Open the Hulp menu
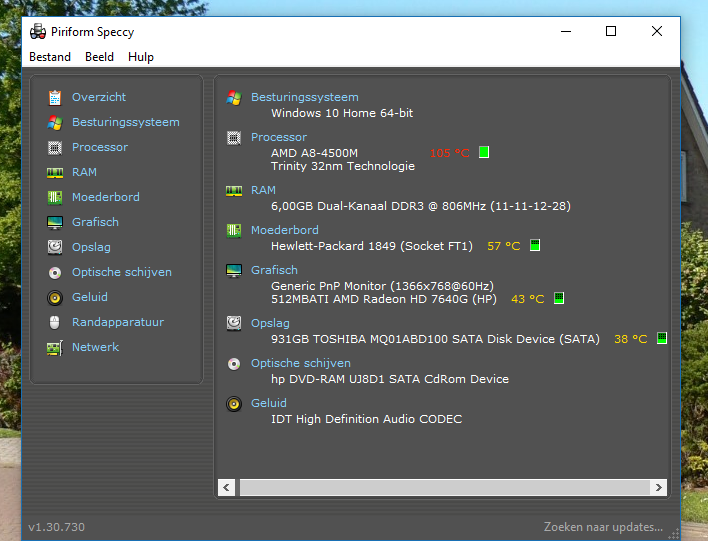Viewport: 708px width, 541px height. pyautogui.click(x=141, y=57)
